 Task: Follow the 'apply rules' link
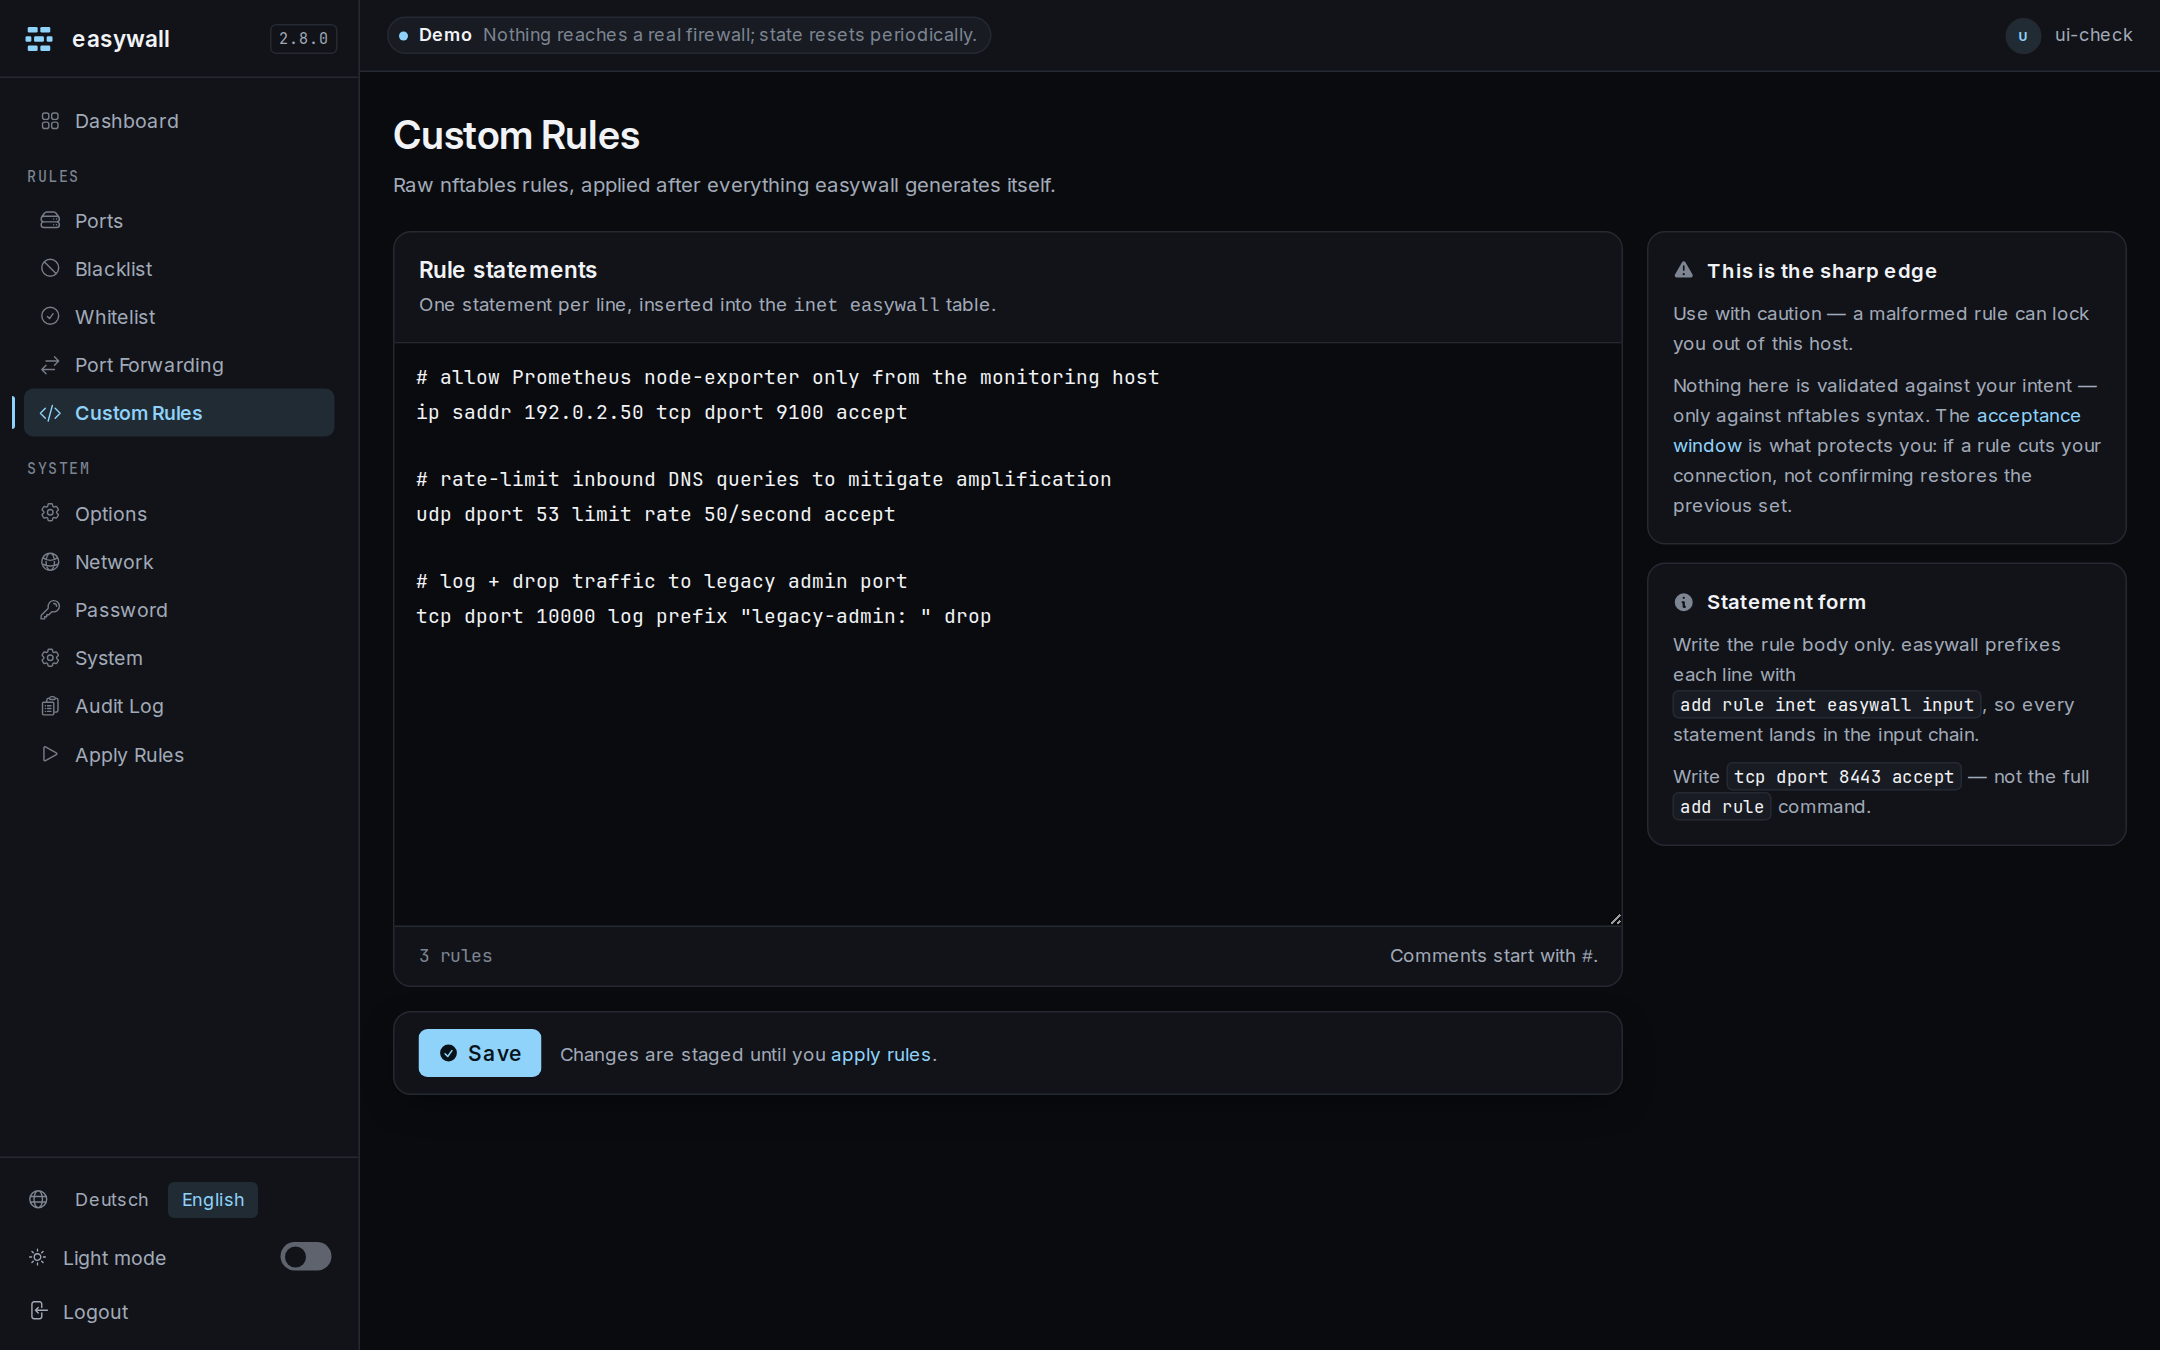point(880,1054)
